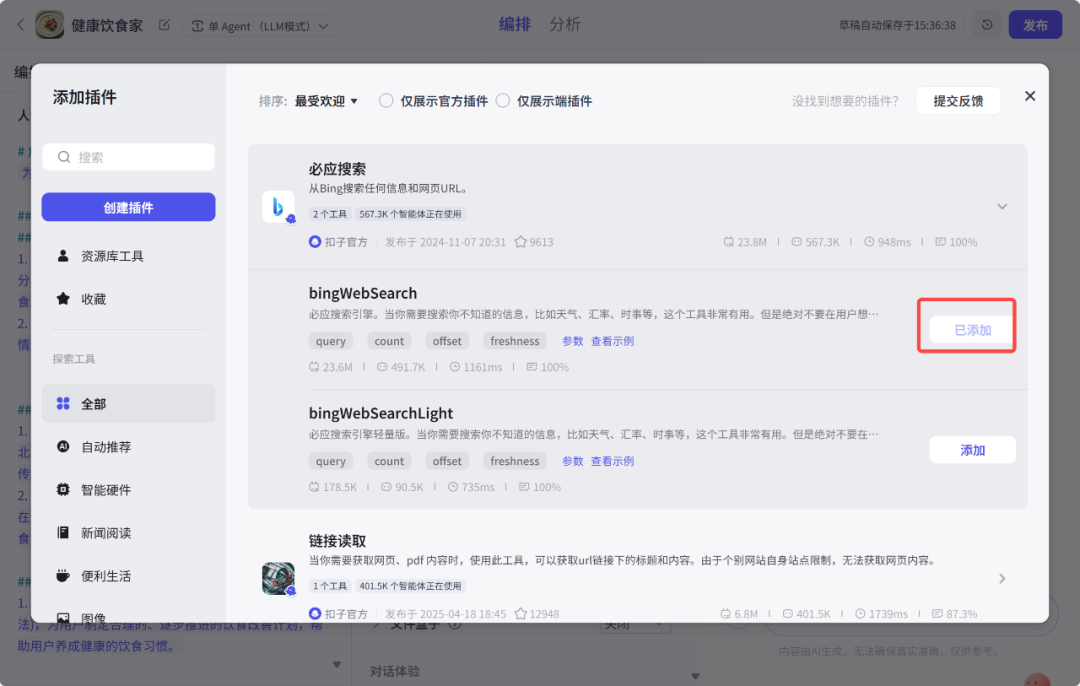Click 参数 link for bingWebSearchLight

(x=572, y=461)
